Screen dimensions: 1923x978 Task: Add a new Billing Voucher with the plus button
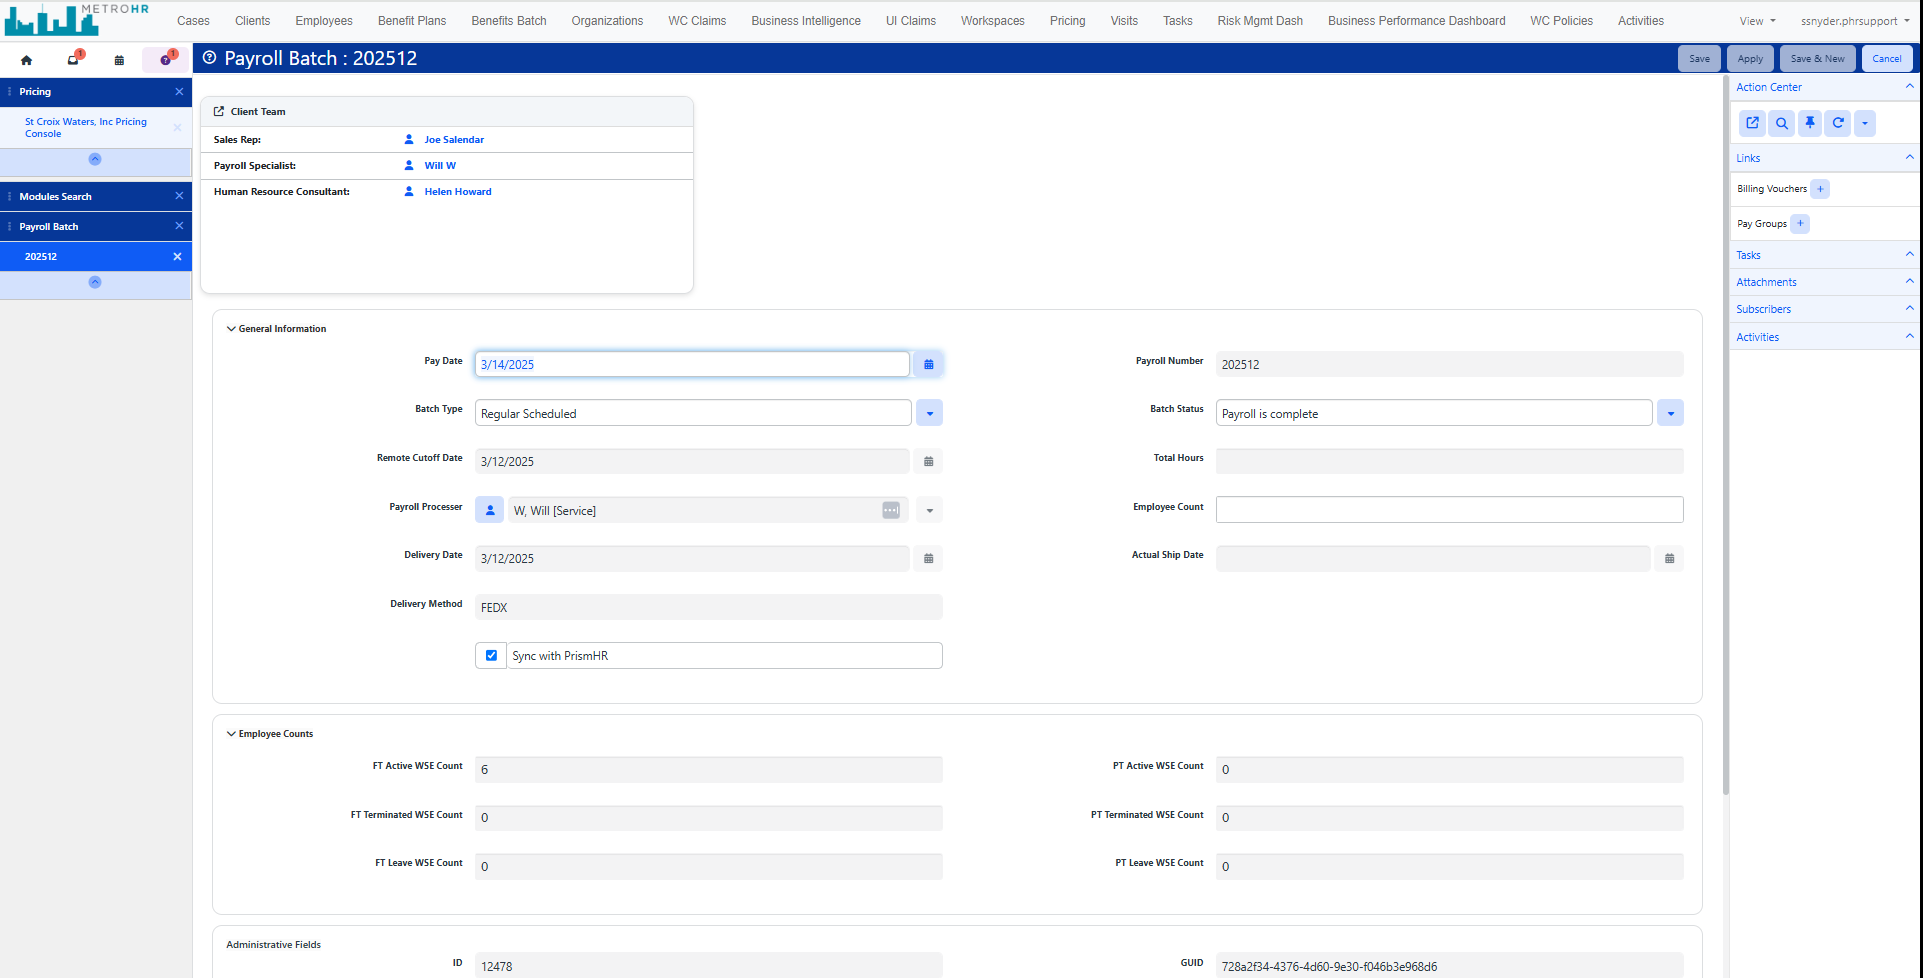click(x=1820, y=189)
